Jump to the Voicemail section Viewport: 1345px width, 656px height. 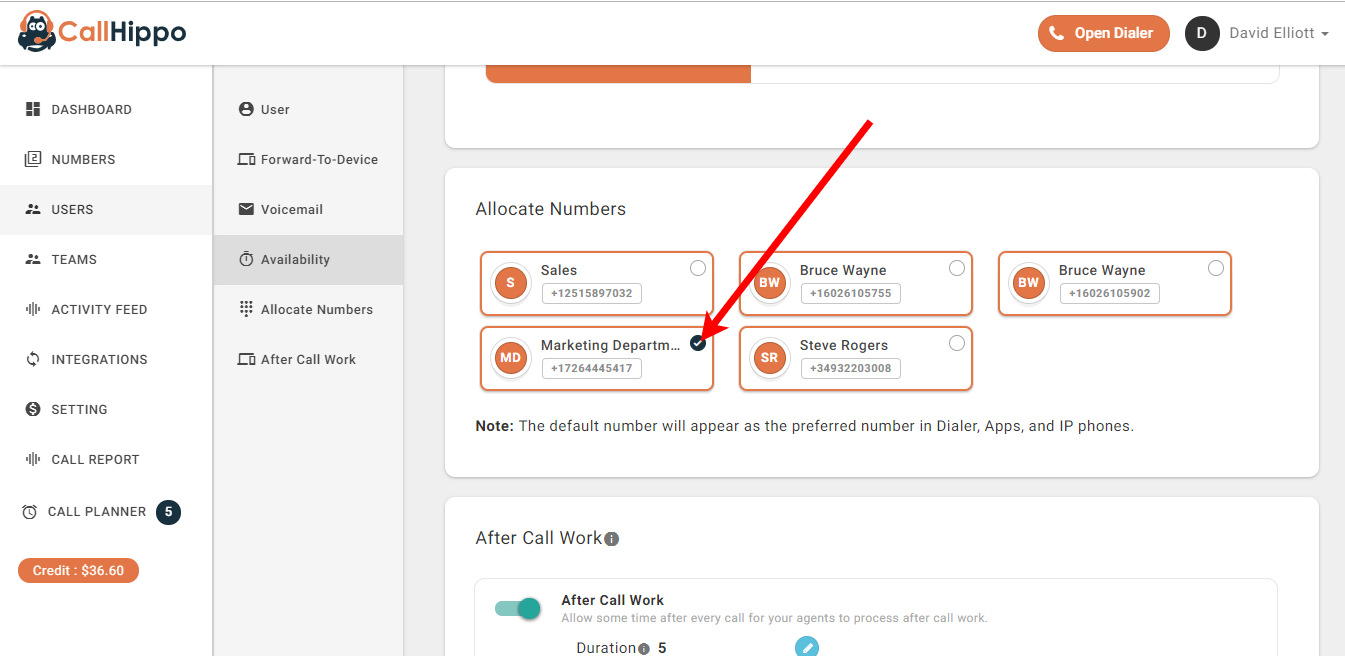(309, 209)
